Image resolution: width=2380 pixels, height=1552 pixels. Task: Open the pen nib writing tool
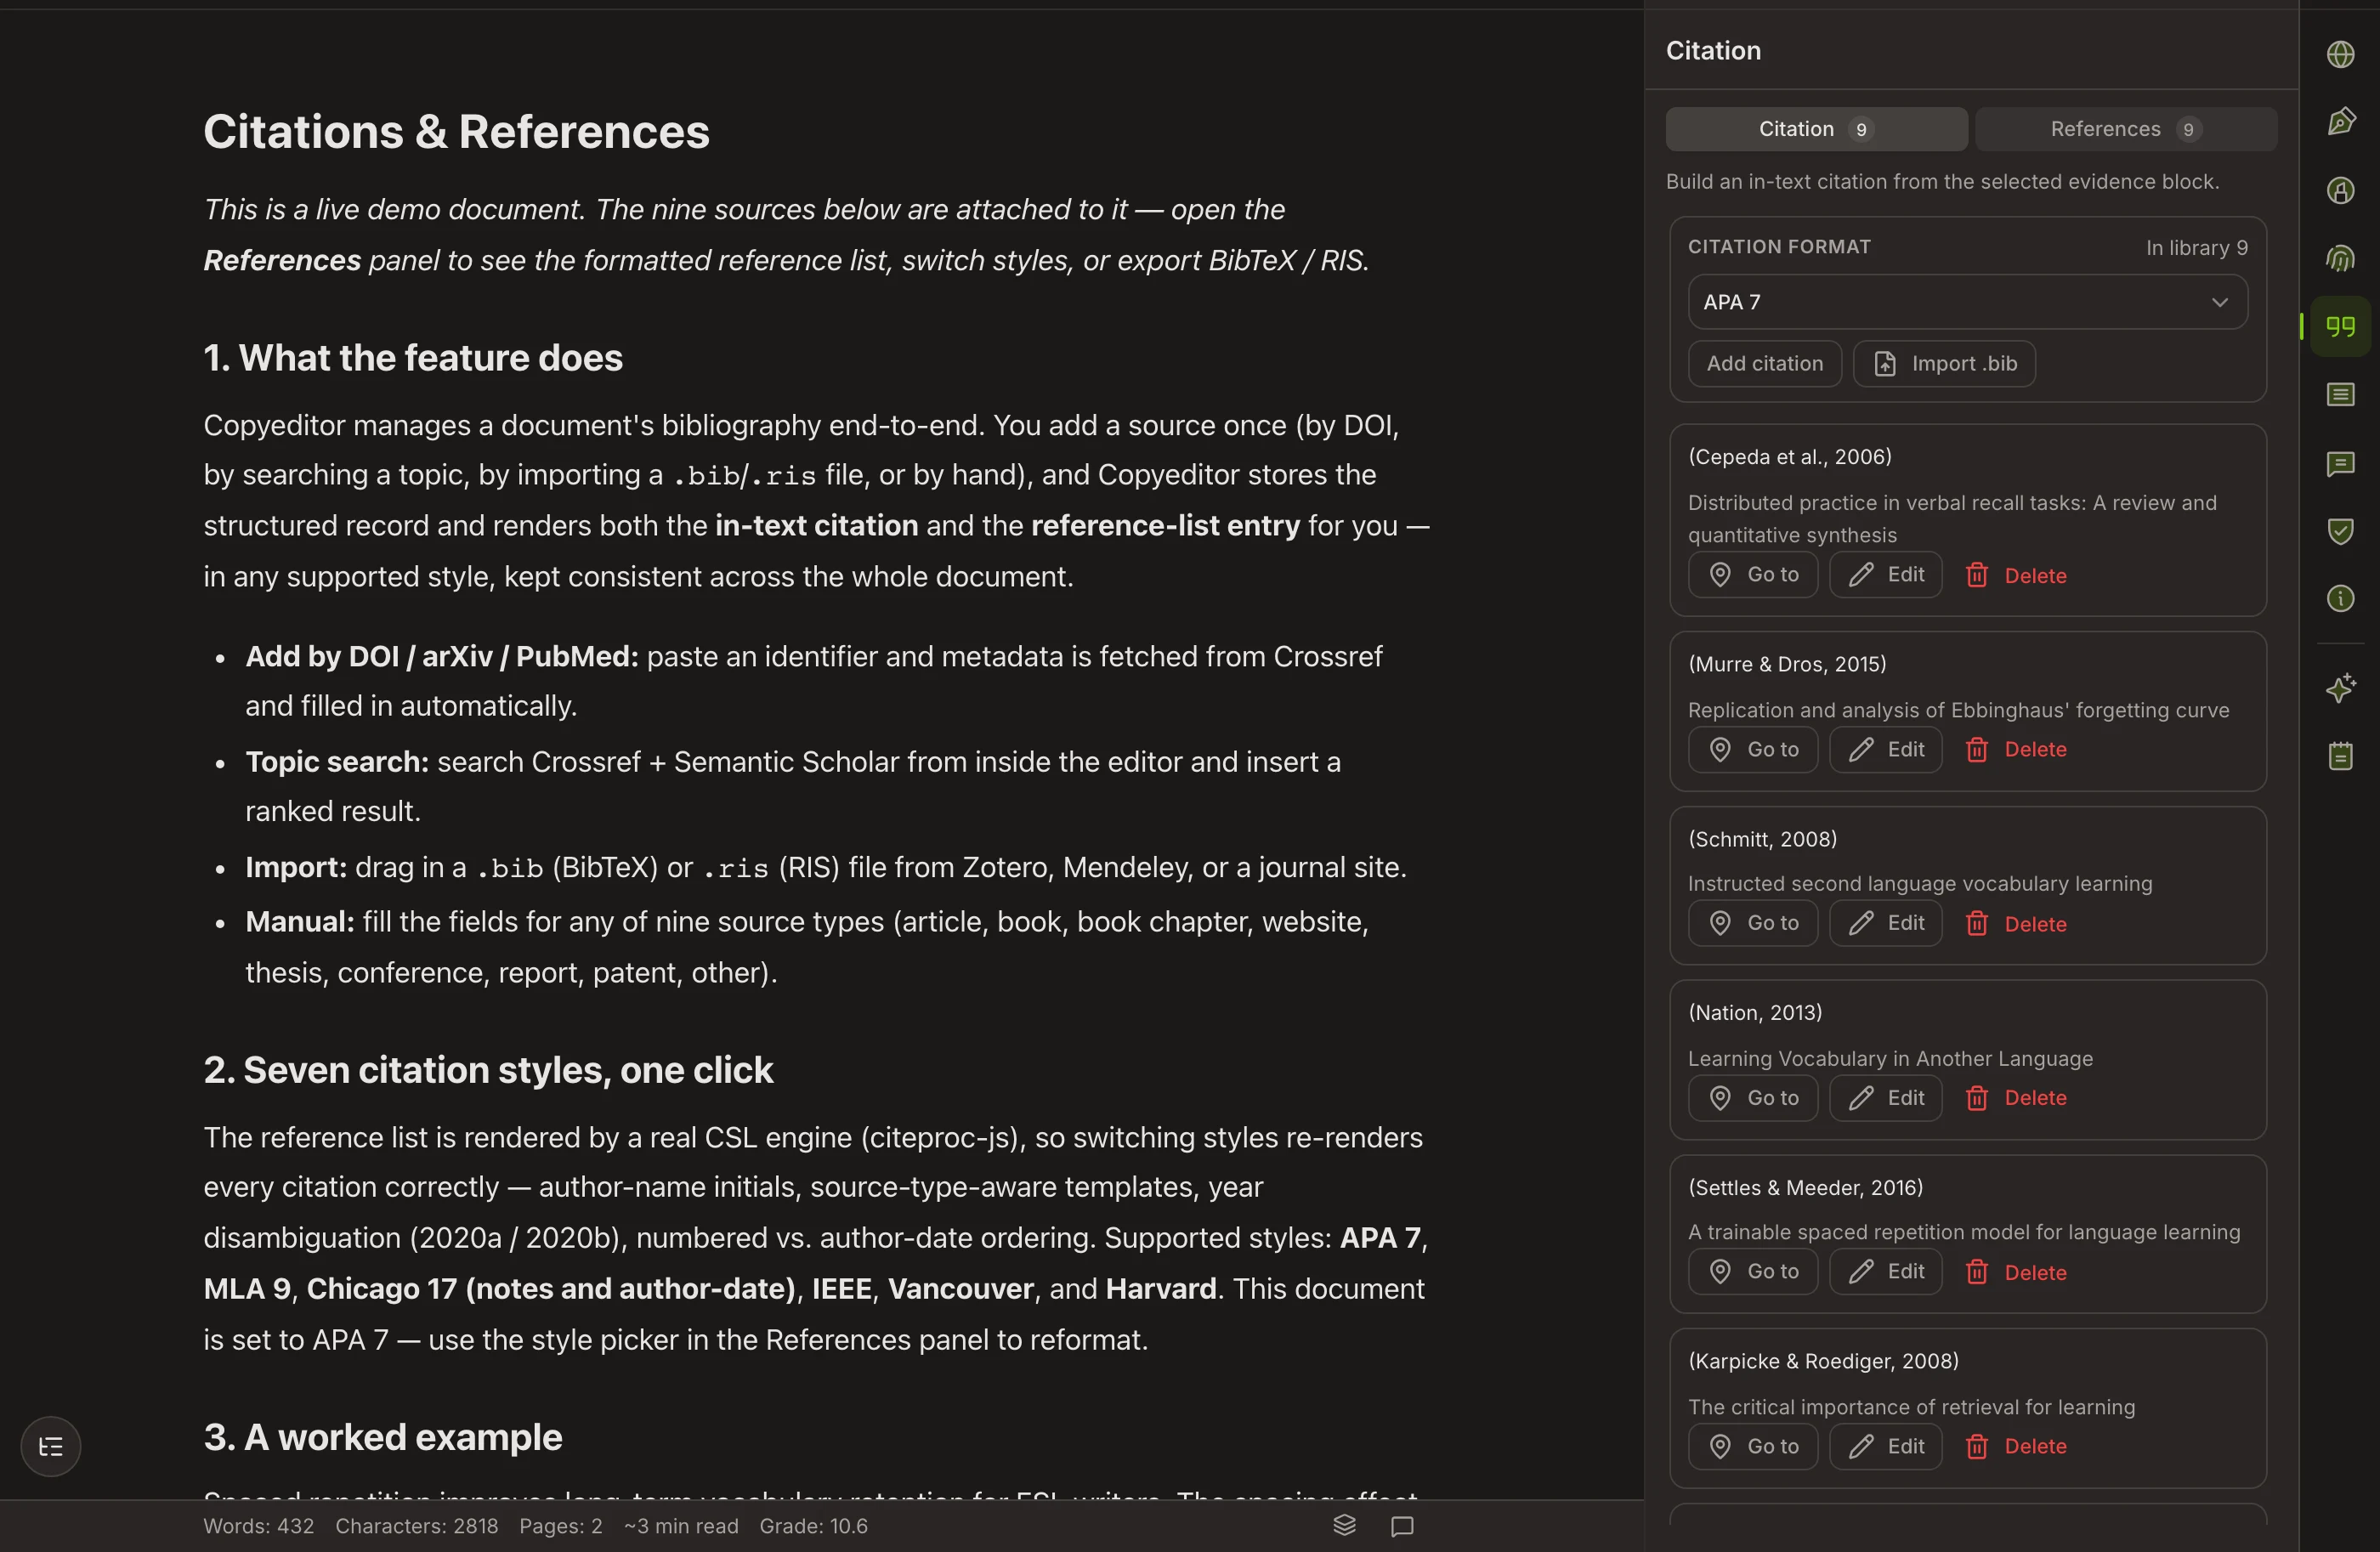[x=2340, y=122]
